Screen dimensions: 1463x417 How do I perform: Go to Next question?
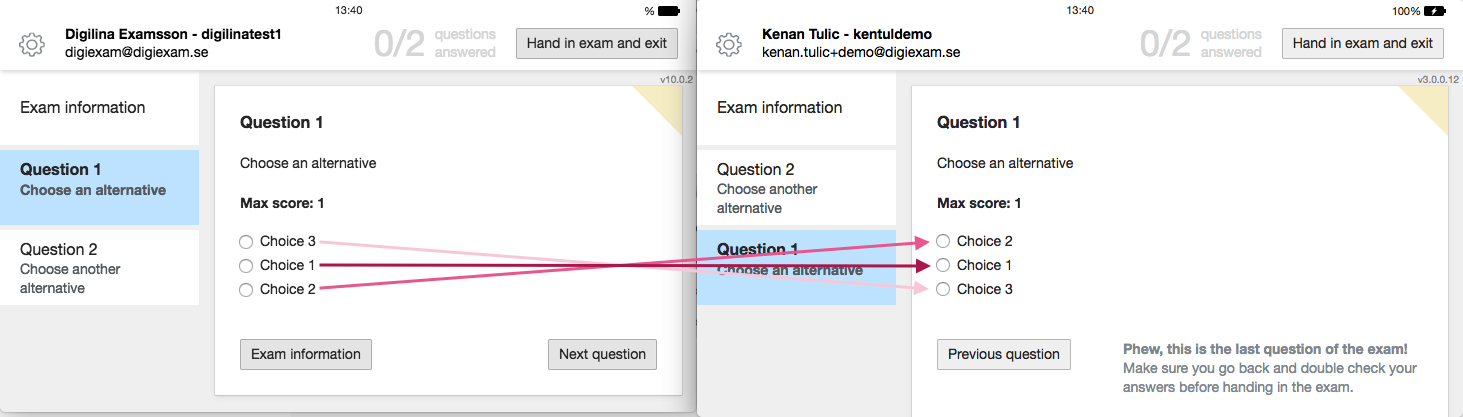coord(602,354)
